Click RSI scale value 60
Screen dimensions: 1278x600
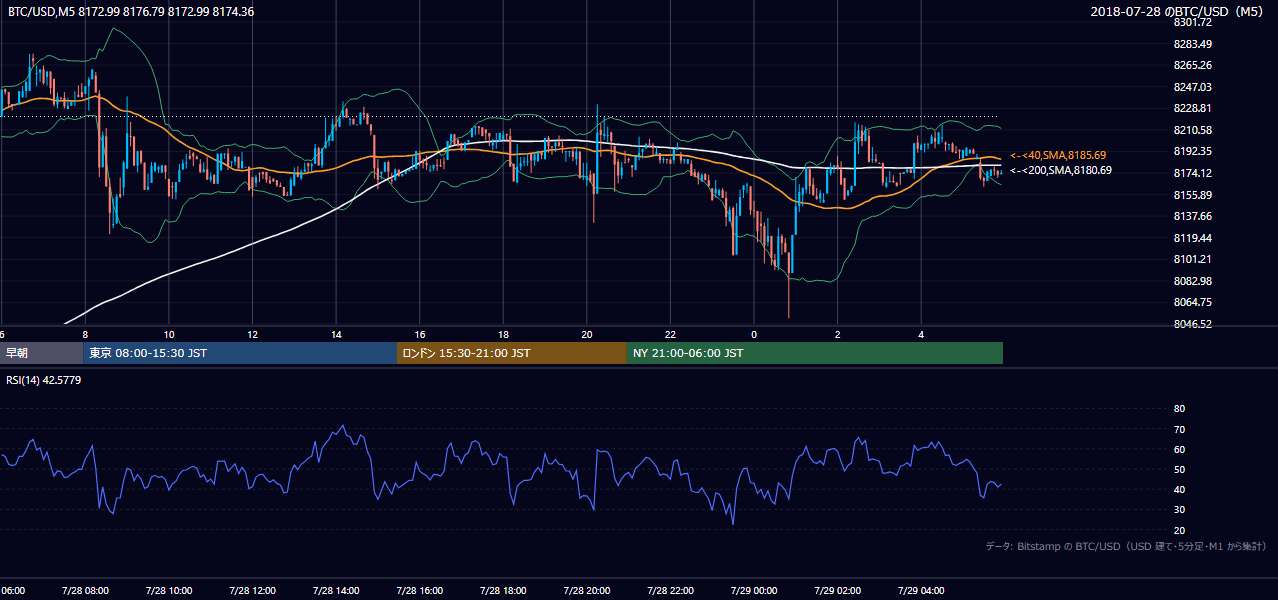1179,450
